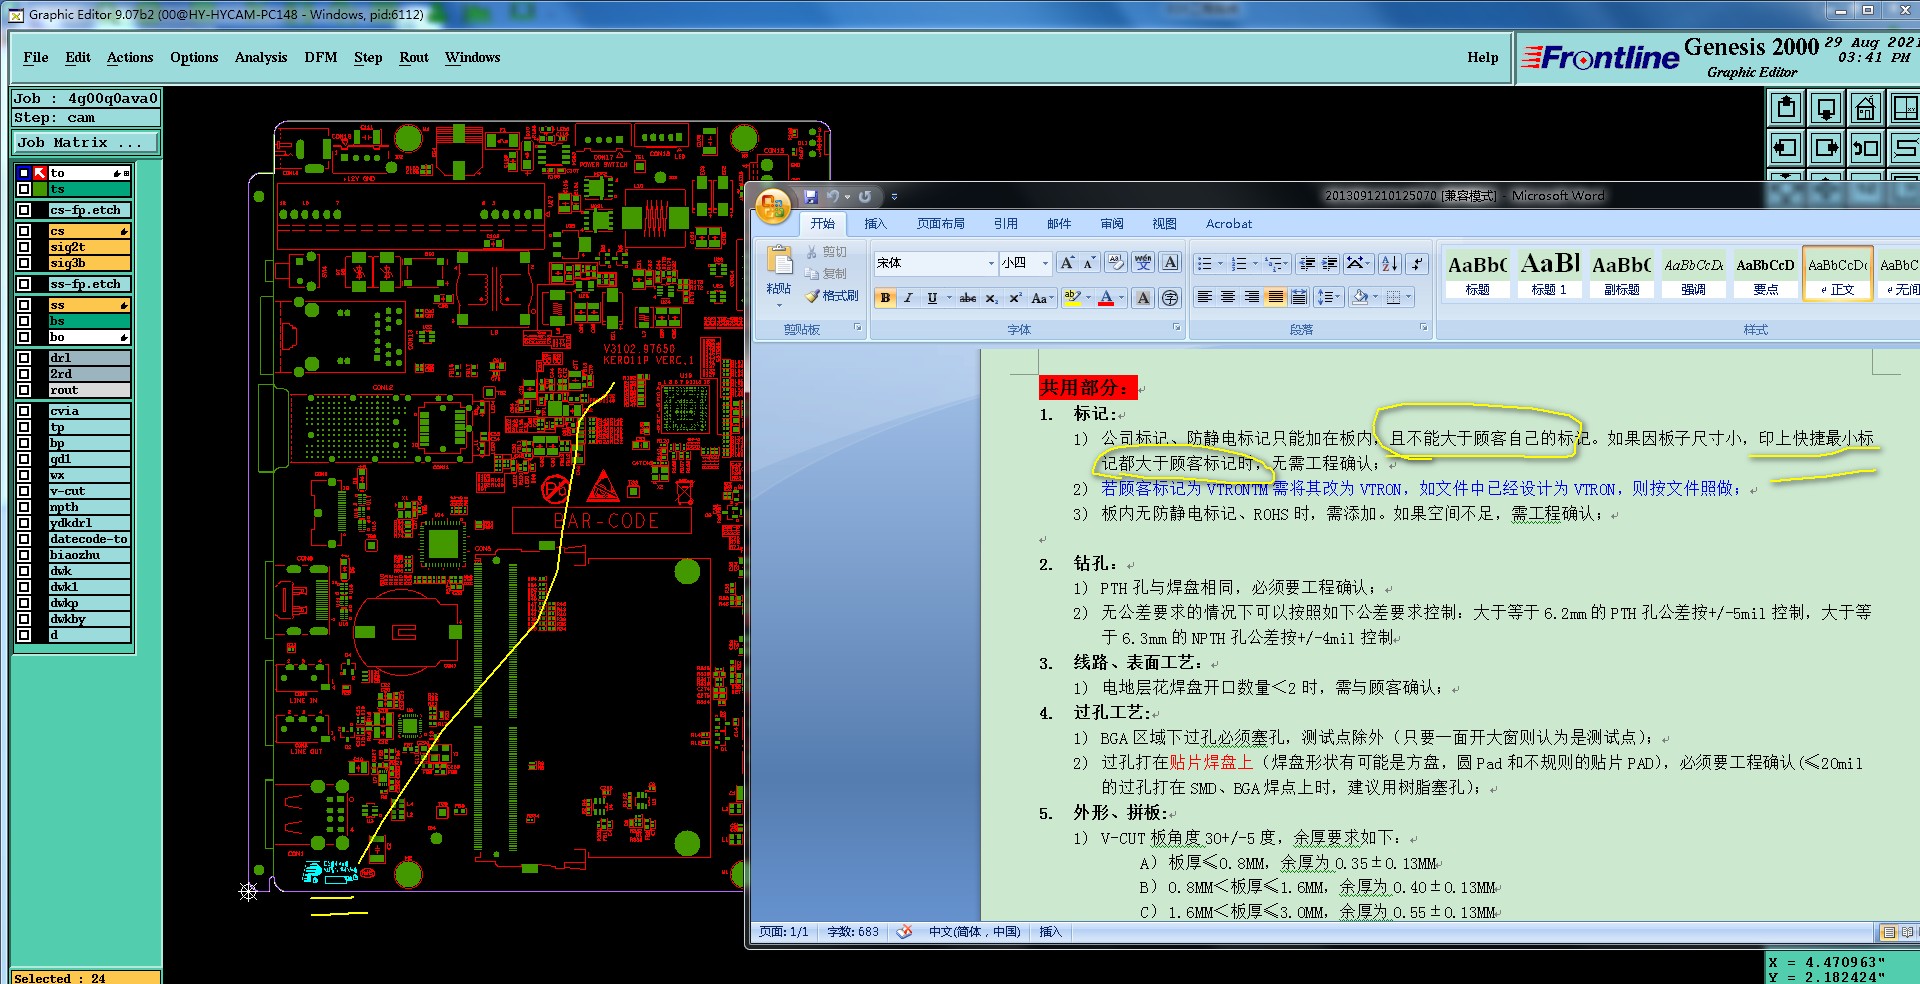Click the shrink font icon
Viewport: 1920px width, 984px height.
pyautogui.click(x=1088, y=263)
